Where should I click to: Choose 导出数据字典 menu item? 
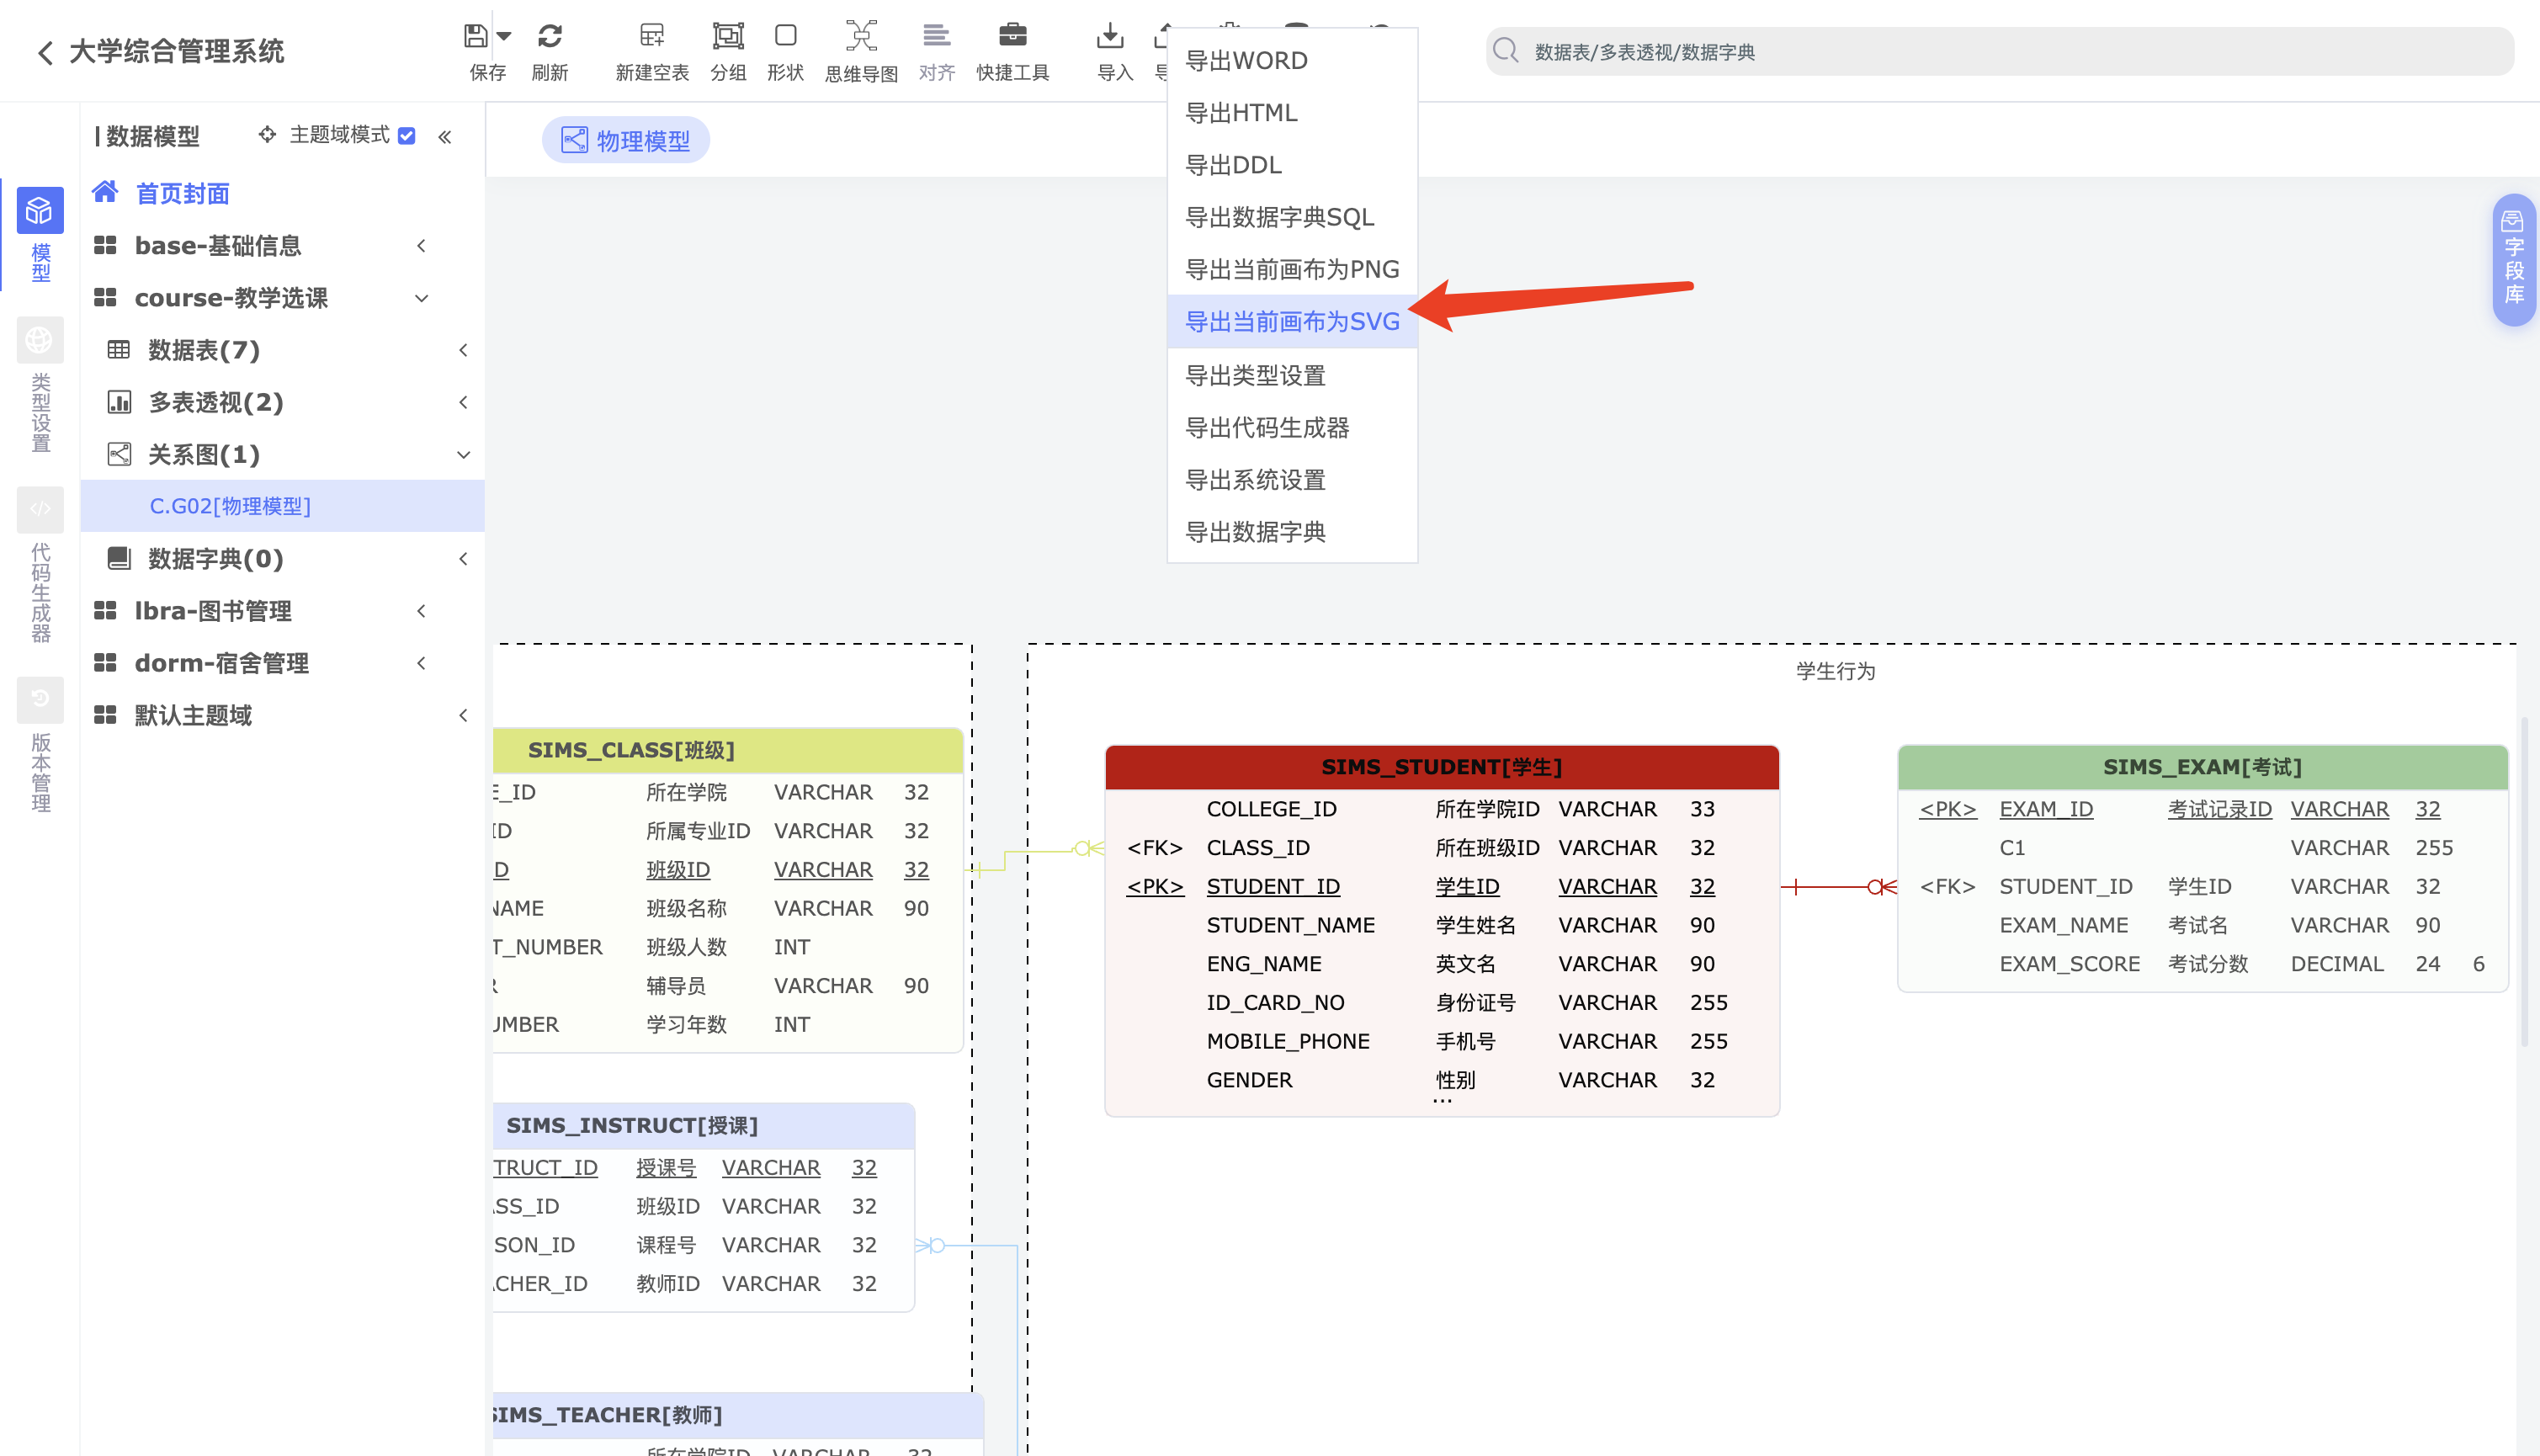(x=1292, y=531)
